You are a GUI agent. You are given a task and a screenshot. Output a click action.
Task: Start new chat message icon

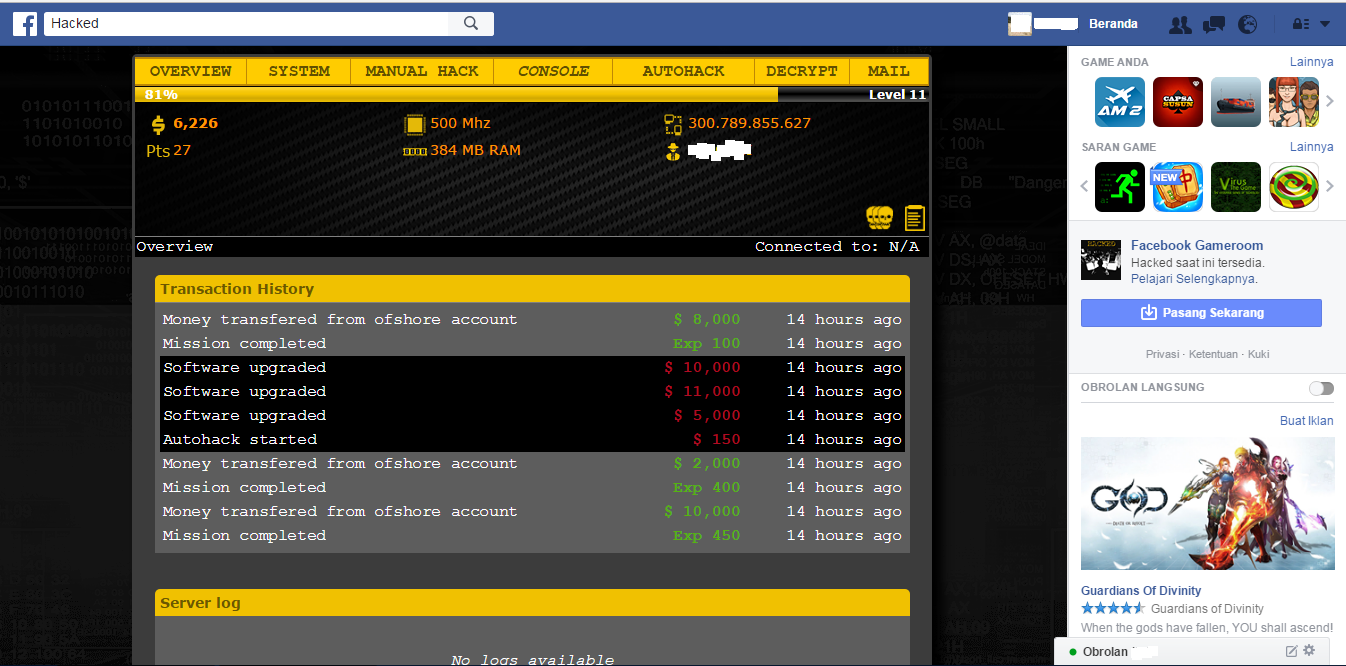(1290, 651)
